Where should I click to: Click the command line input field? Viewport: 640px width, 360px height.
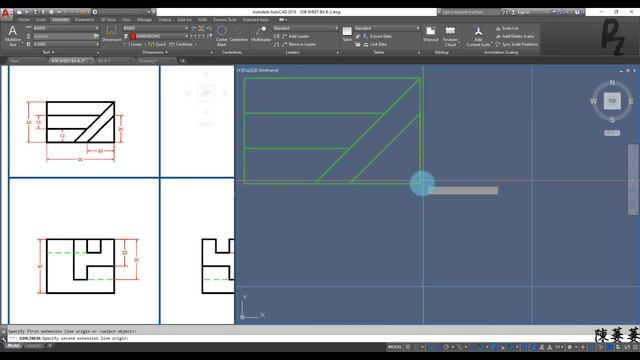(302, 338)
